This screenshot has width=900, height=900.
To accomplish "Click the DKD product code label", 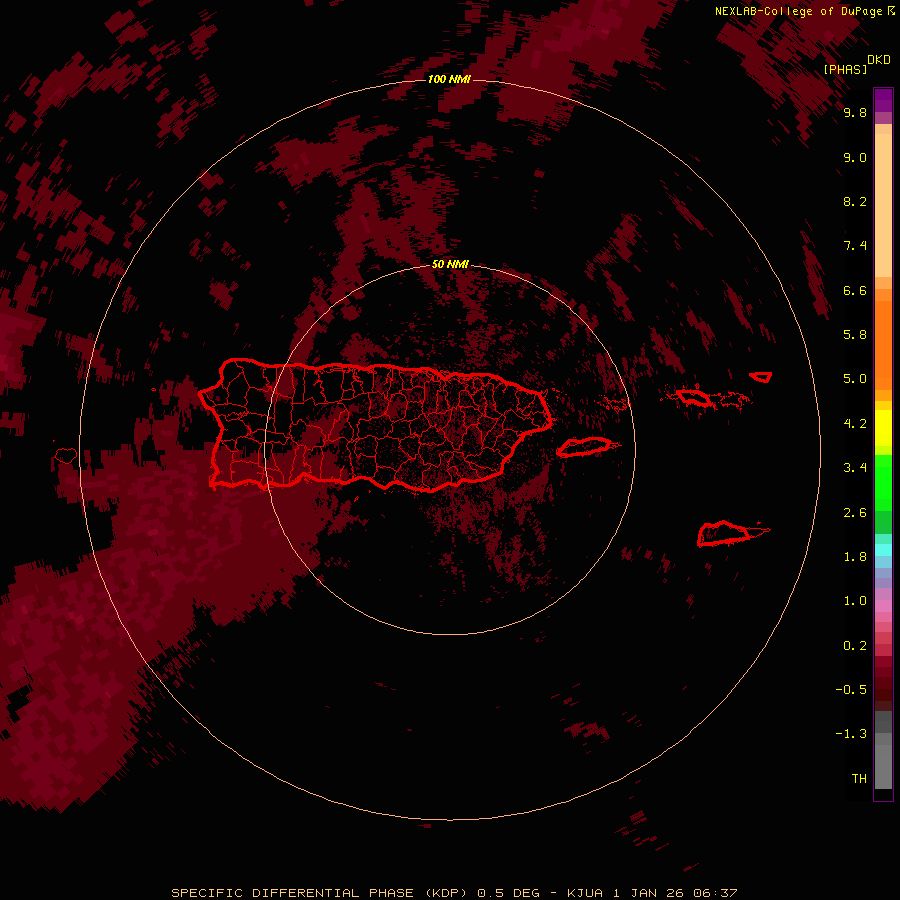I will click(x=878, y=59).
